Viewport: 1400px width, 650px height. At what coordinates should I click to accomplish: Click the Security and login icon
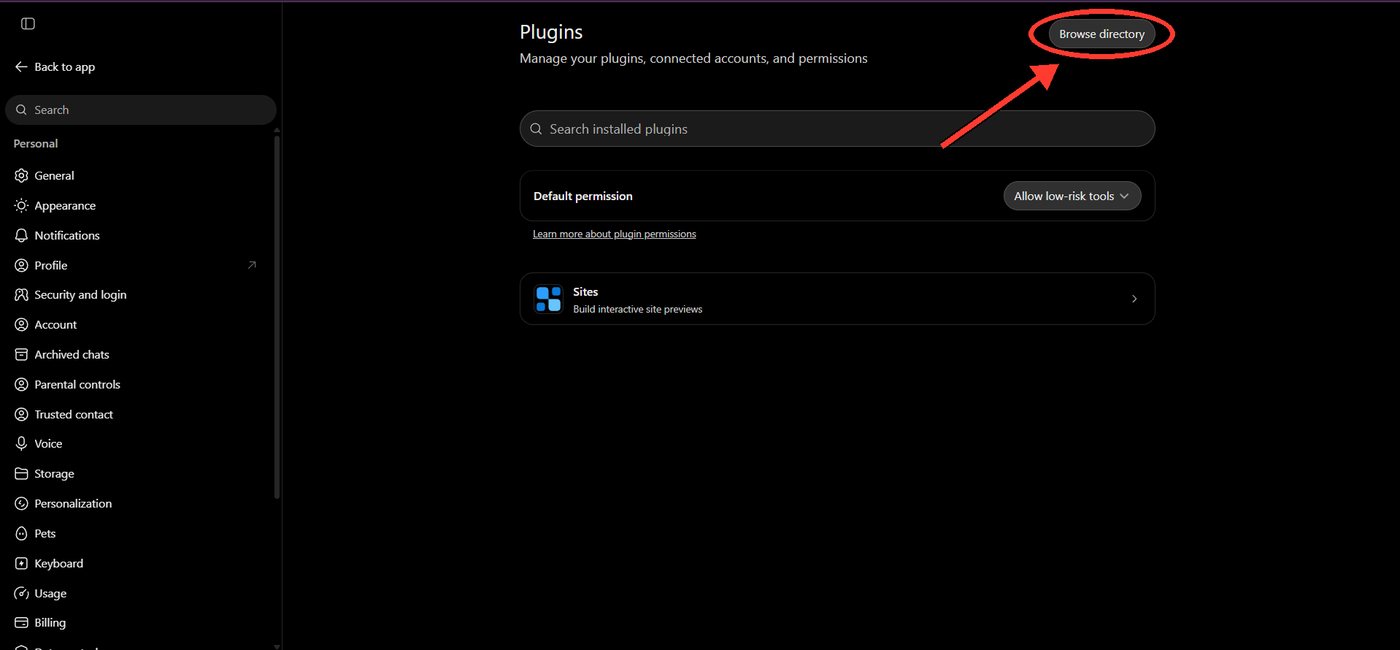(21, 295)
